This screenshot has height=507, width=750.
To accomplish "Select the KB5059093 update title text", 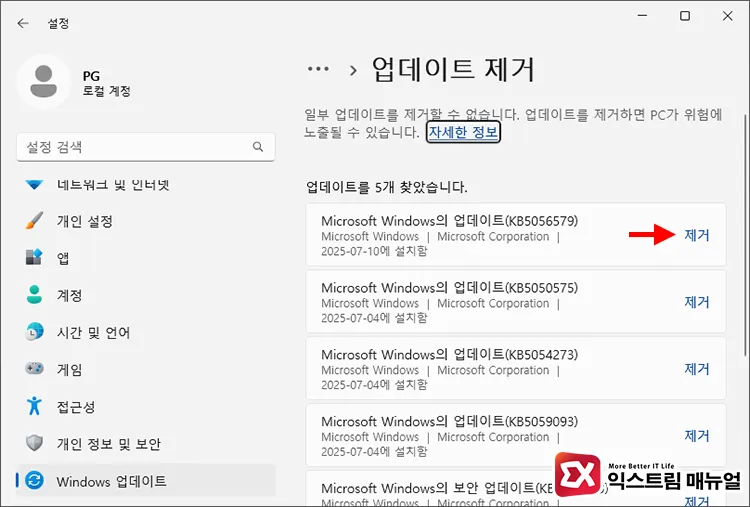I will [x=450, y=421].
